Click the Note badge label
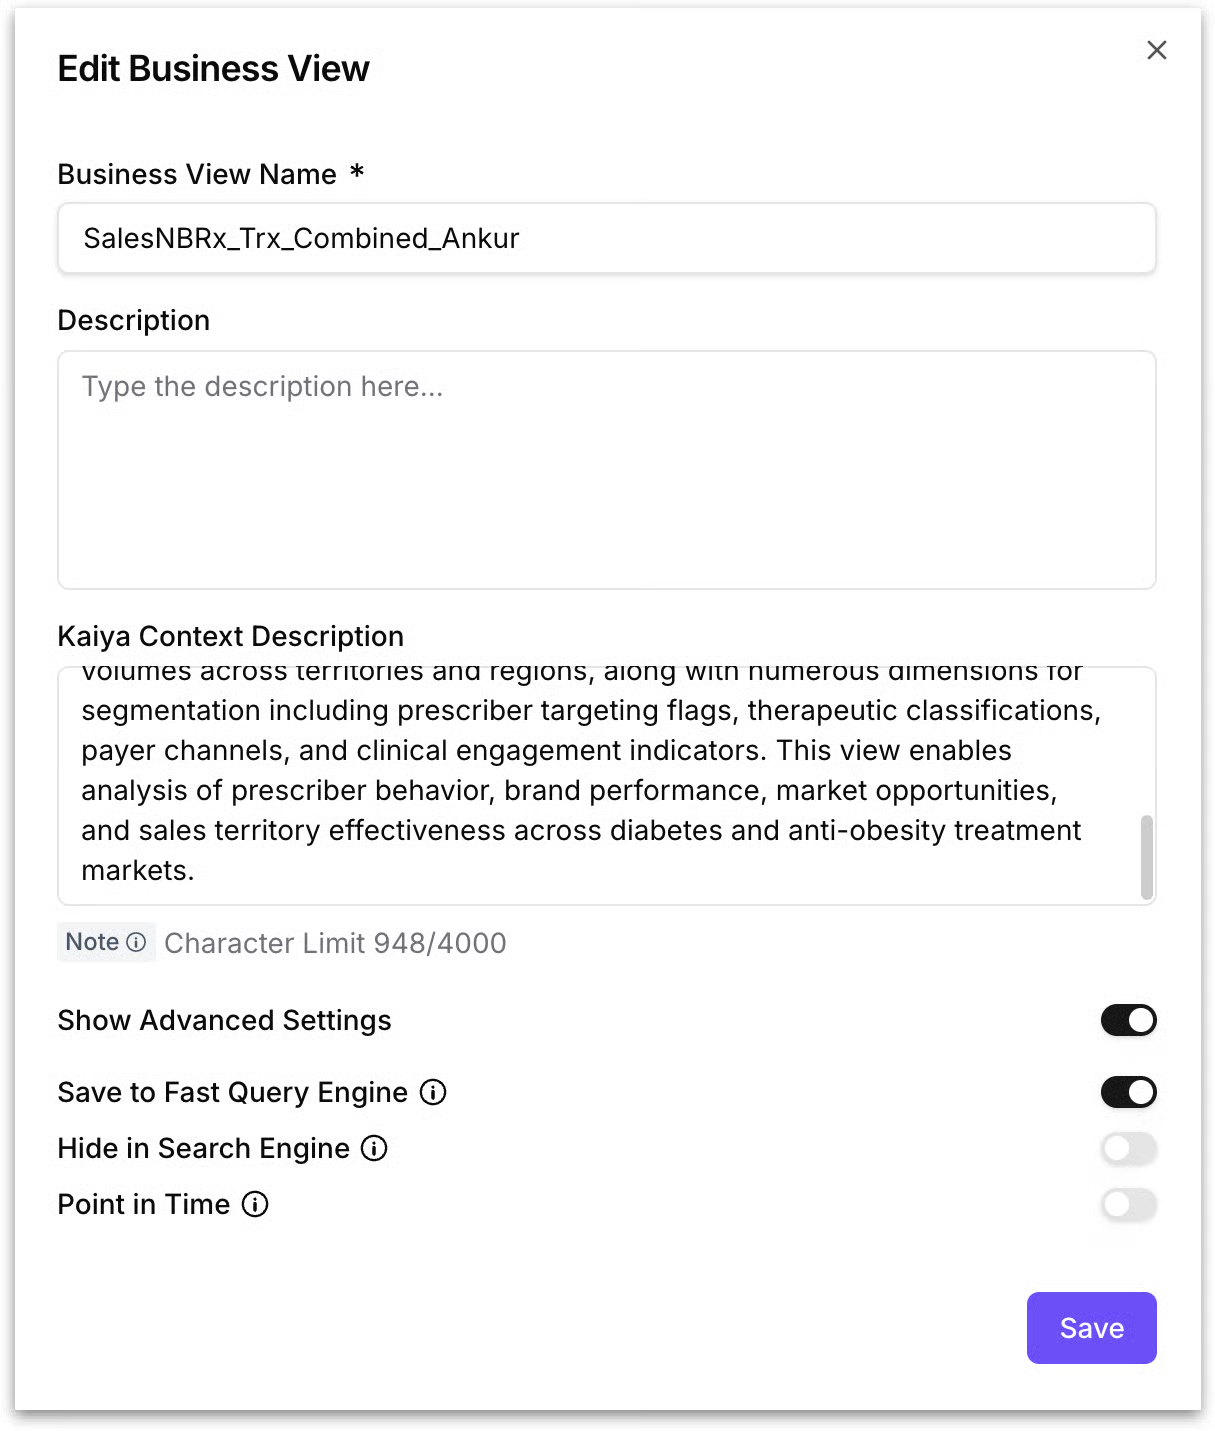The image size is (1215, 1431). pos(92,942)
